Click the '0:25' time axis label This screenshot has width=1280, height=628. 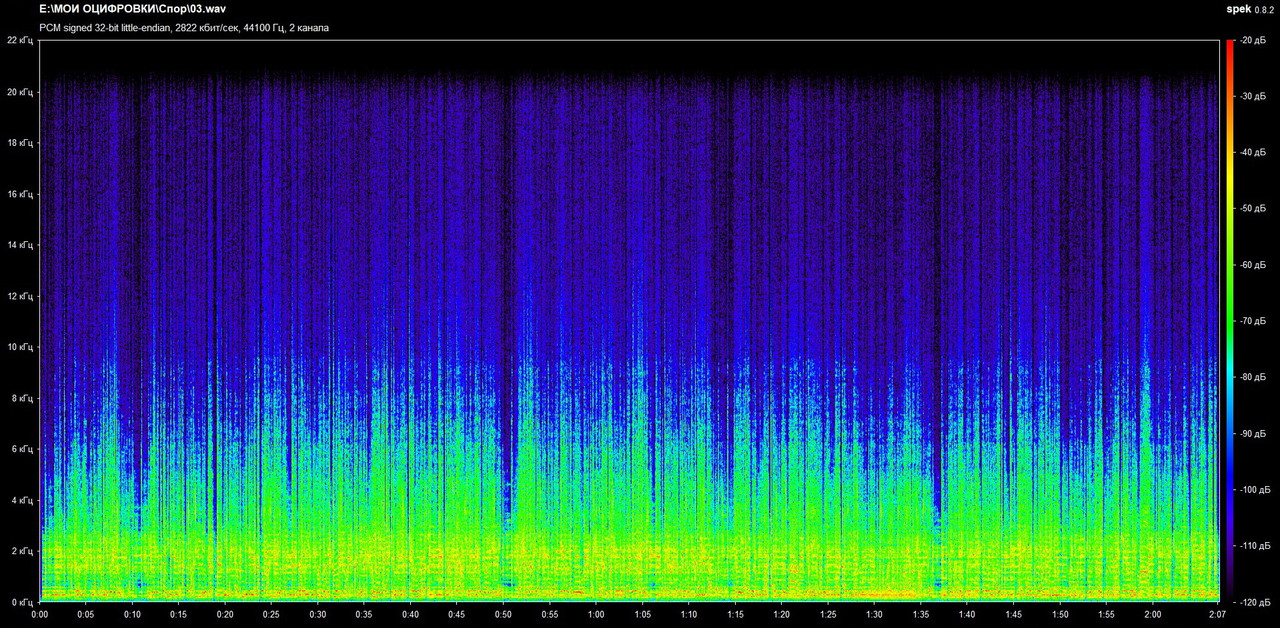[x=272, y=615]
